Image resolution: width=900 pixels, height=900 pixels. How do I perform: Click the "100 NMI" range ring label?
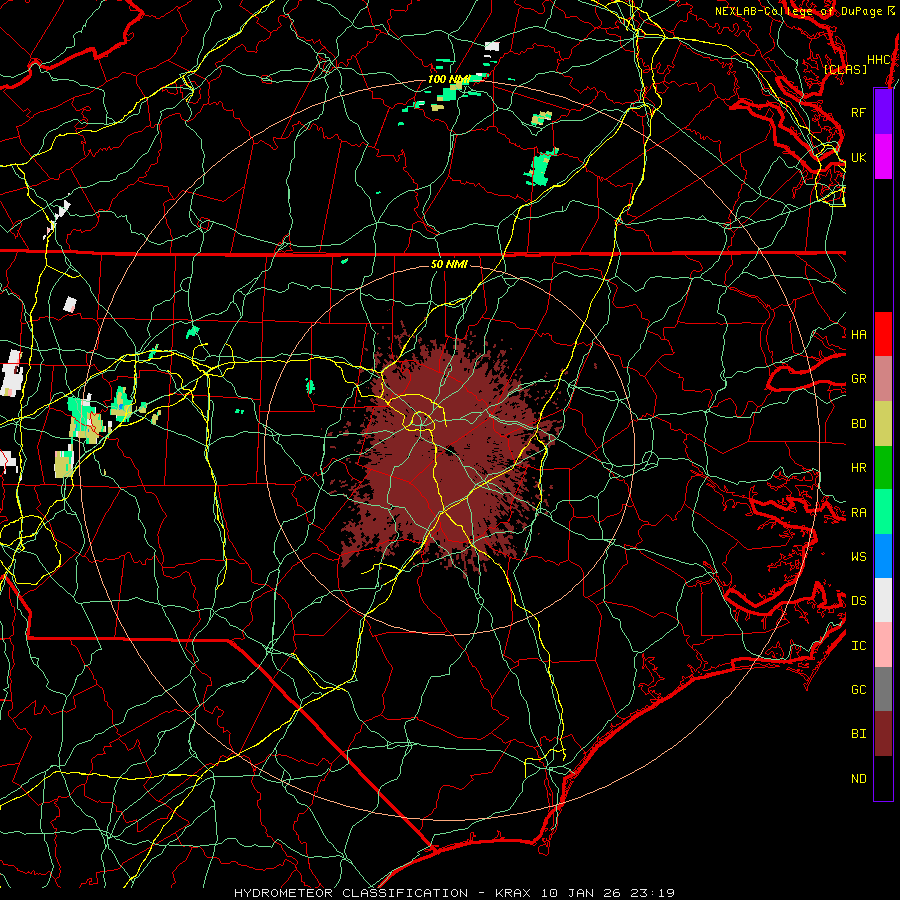coord(448,79)
